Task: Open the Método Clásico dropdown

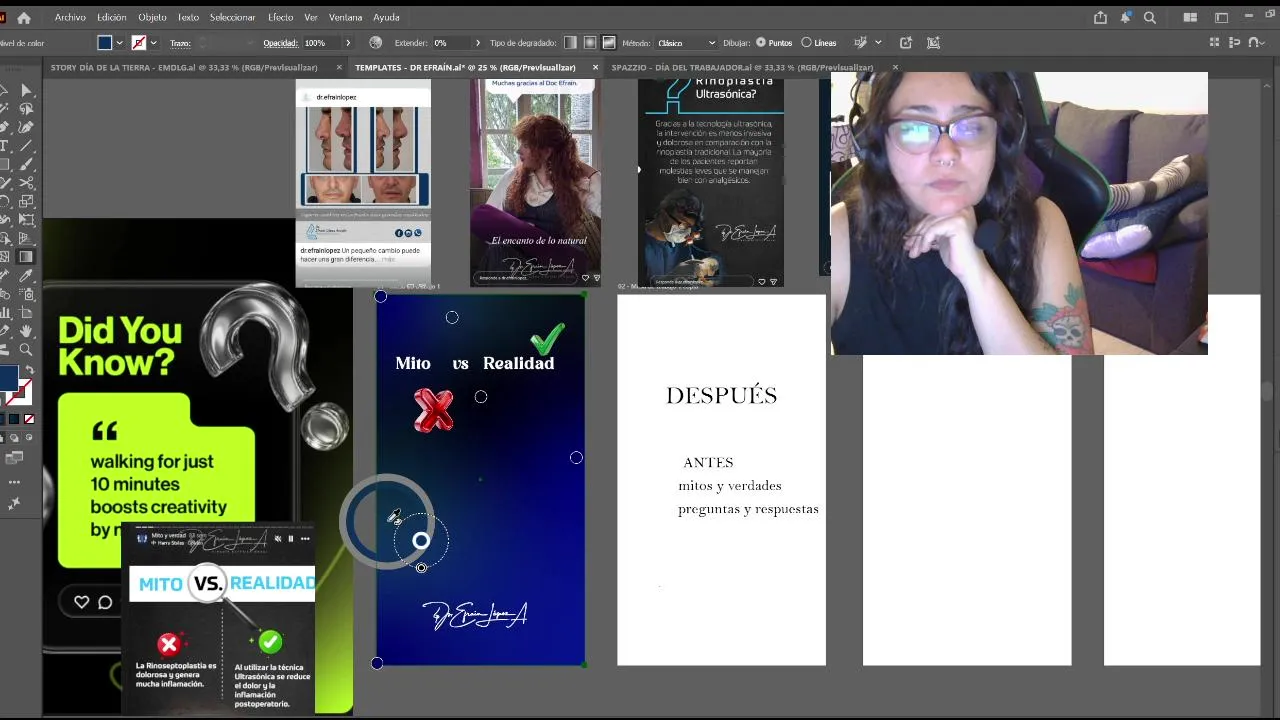Action: tap(687, 43)
